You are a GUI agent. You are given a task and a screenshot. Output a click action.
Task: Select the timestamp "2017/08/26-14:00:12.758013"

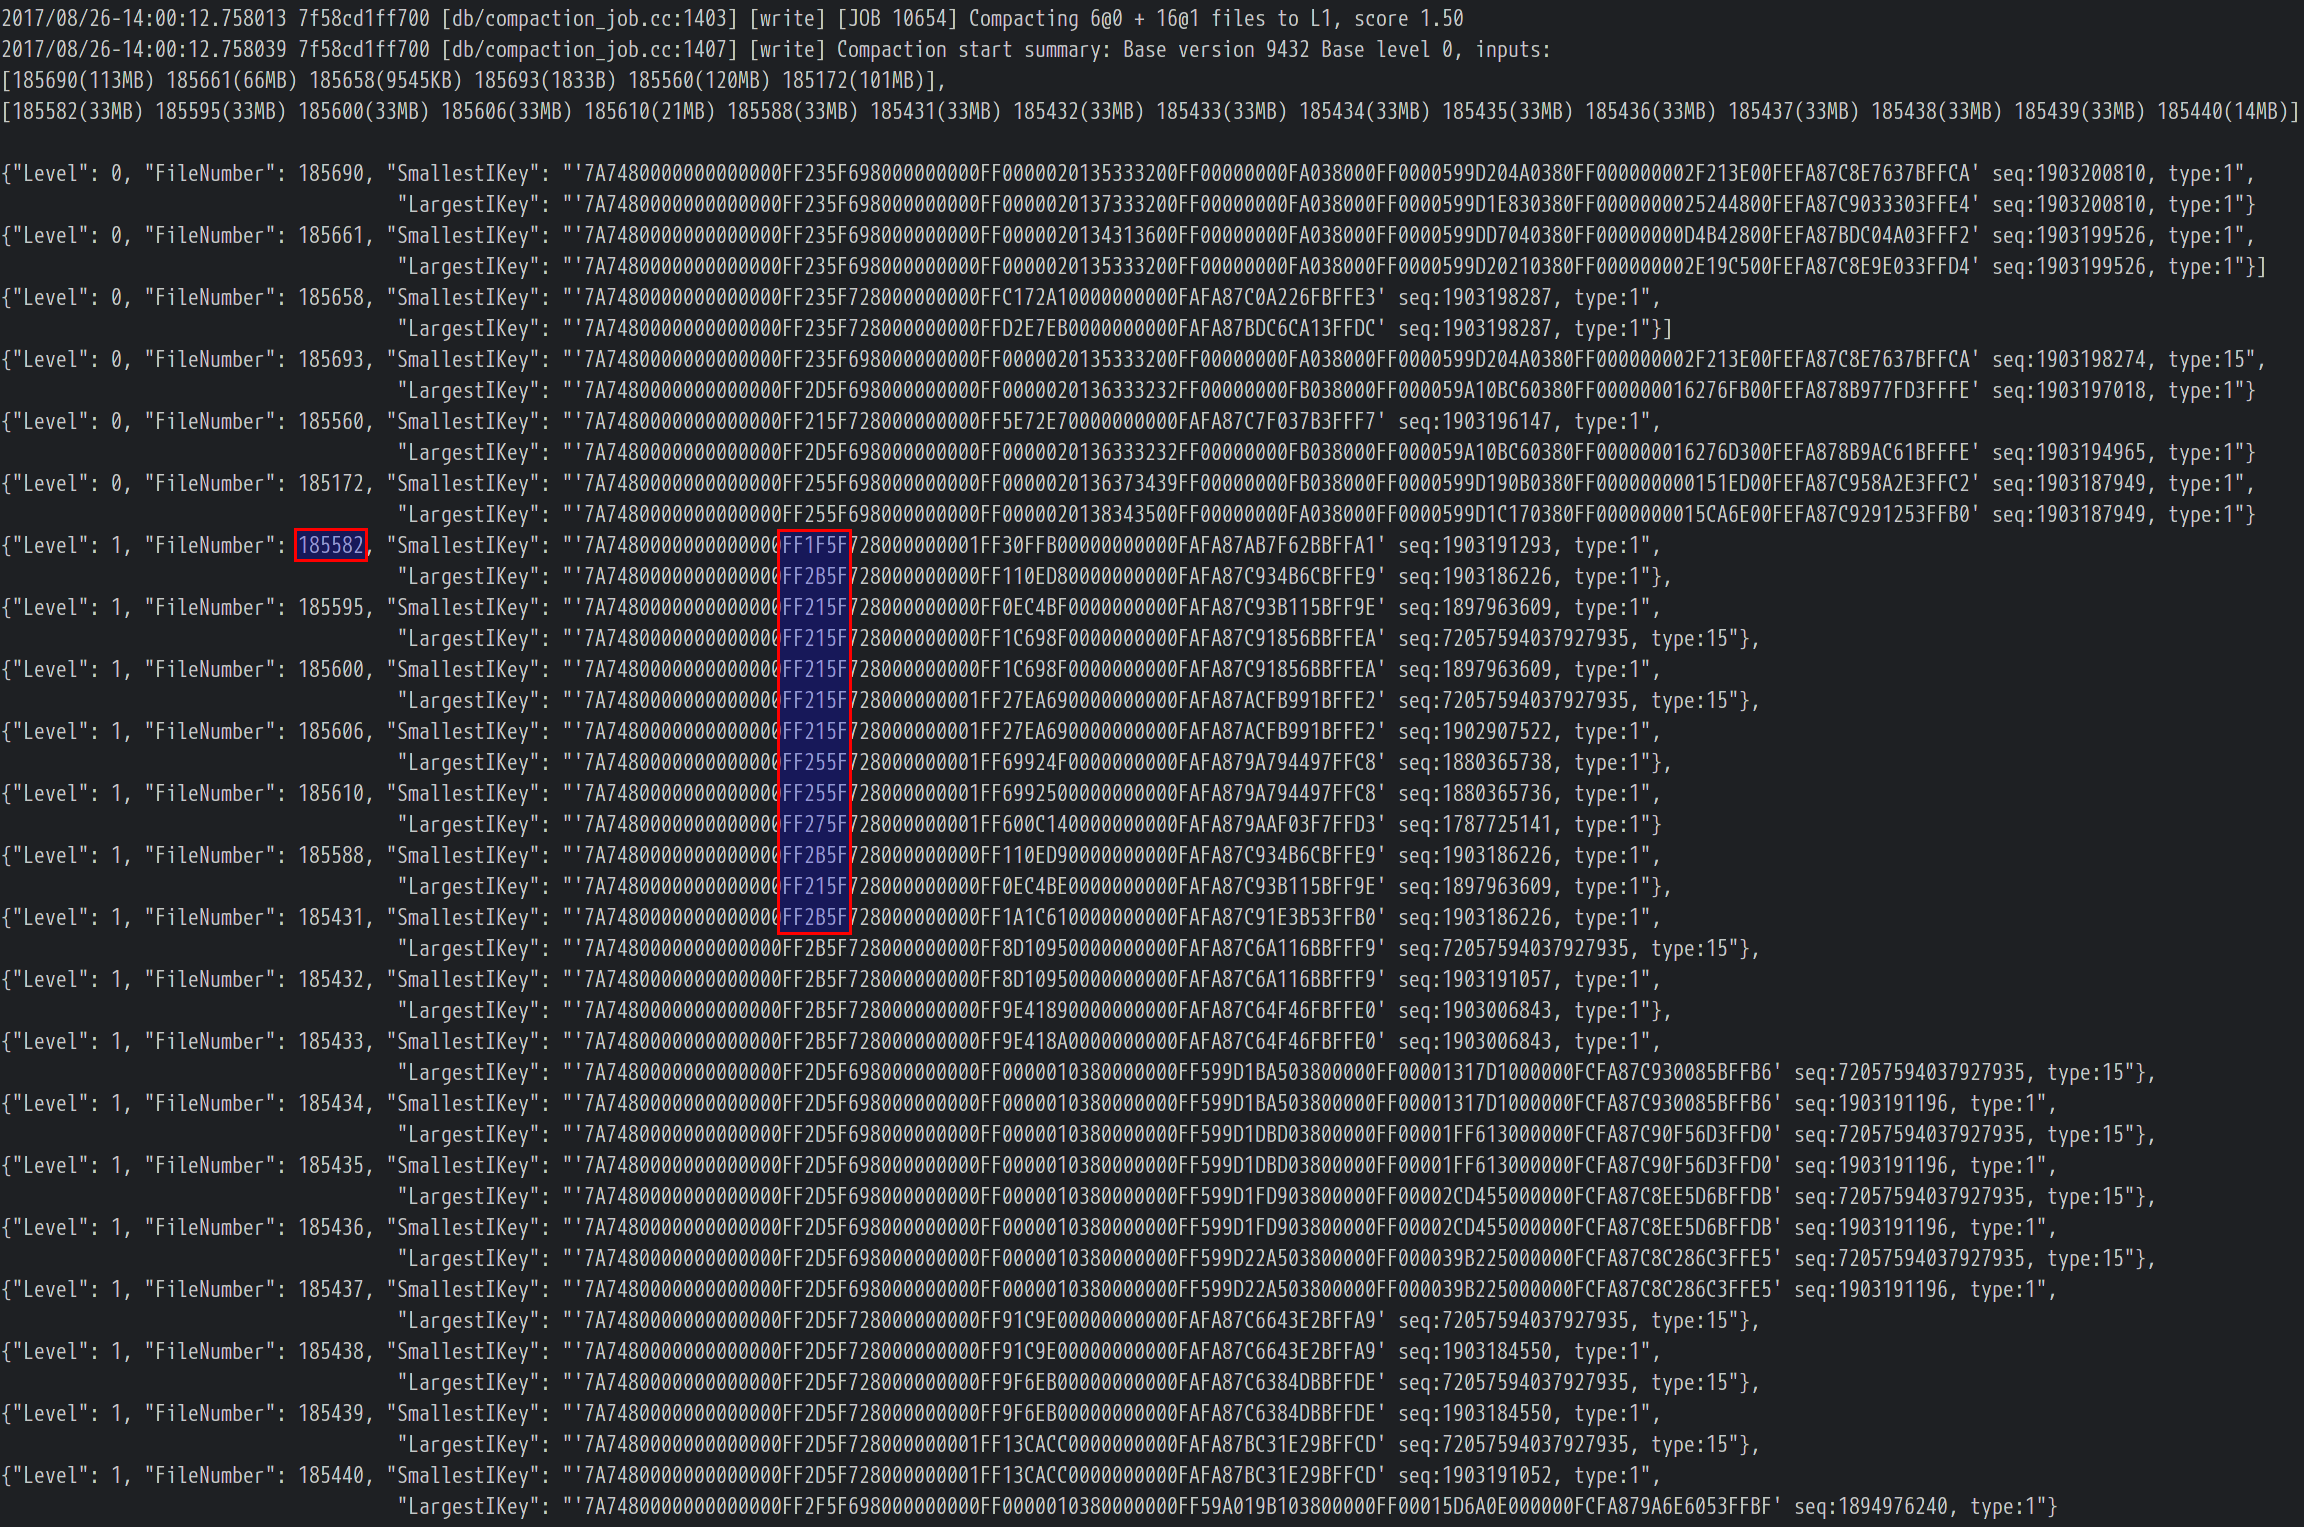(144, 19)
